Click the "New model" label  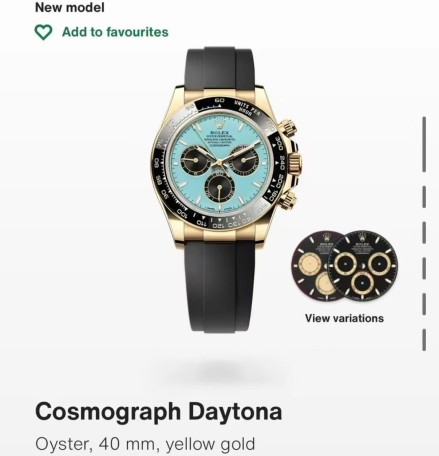[x=70, y=7]
